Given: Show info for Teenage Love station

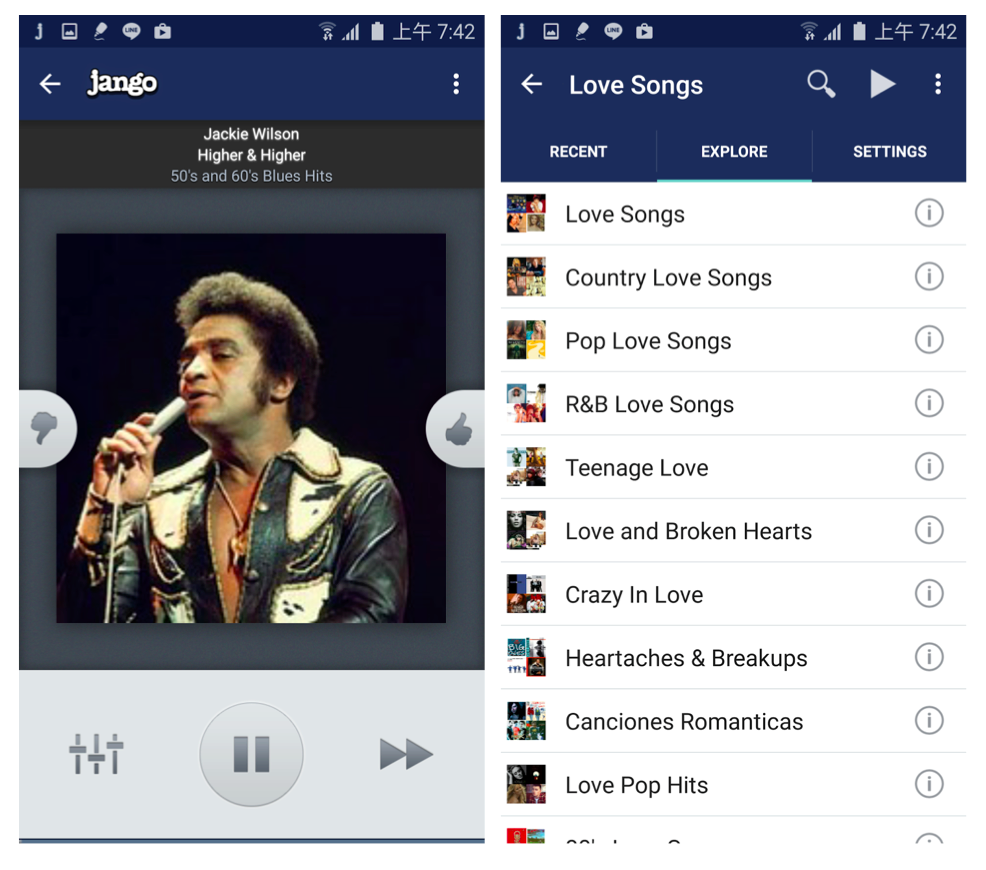Looking at the screenshot, I should tap(929, 467).
